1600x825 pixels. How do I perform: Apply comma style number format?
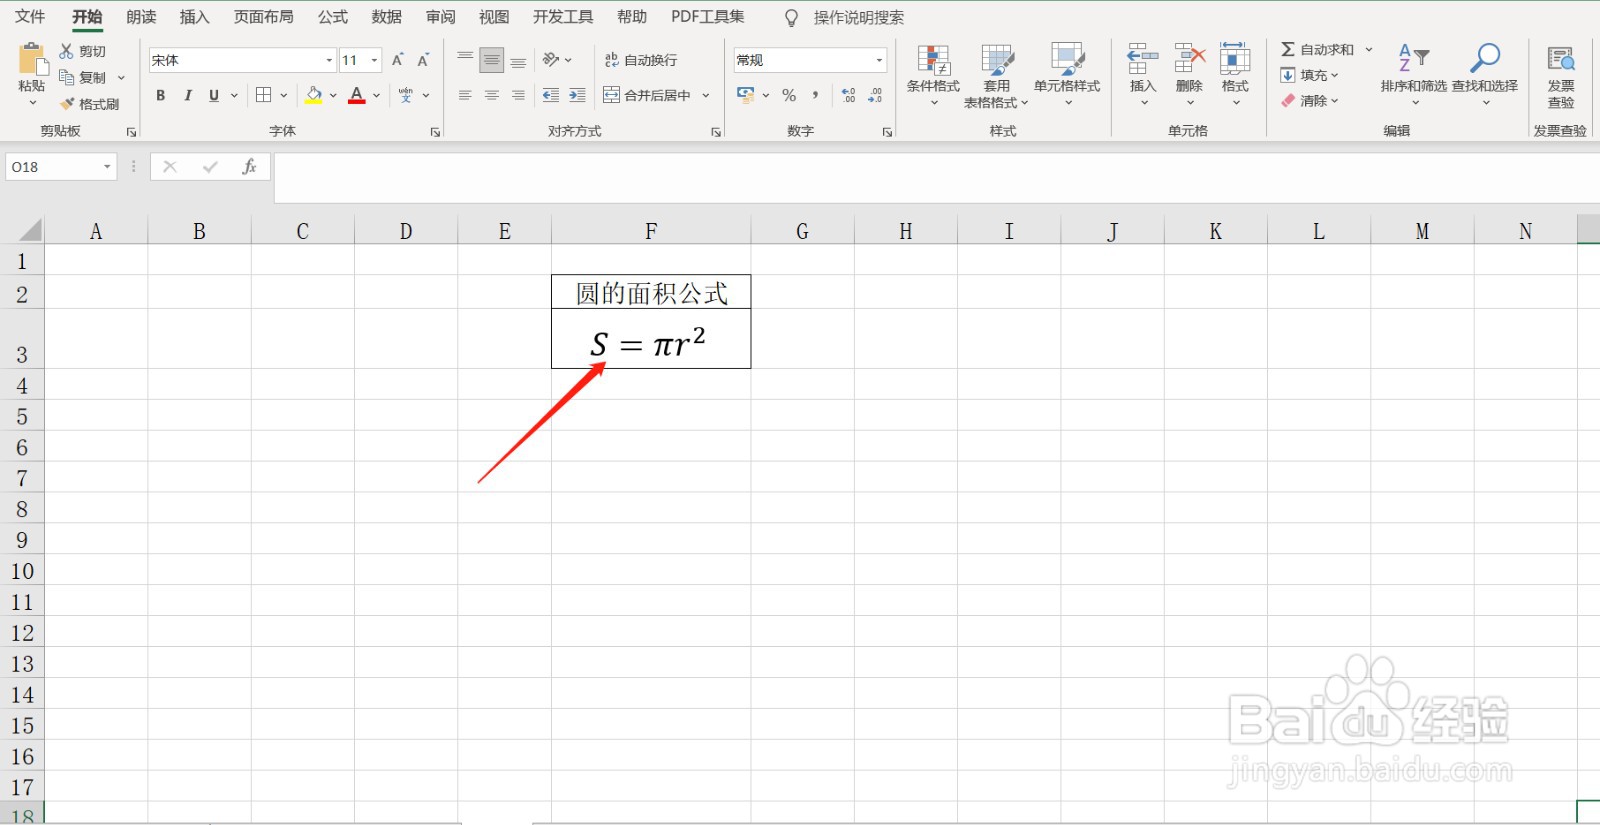[816, 95]
